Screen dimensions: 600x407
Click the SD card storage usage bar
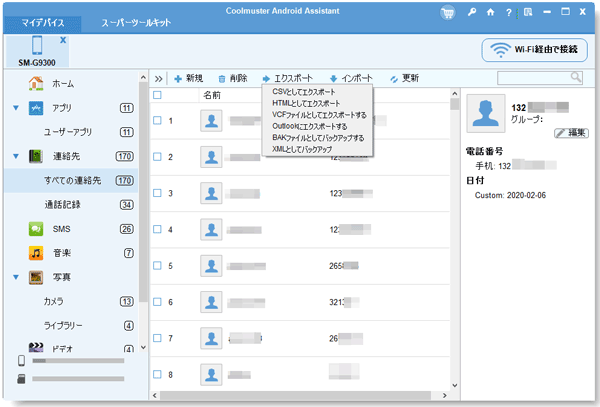(x=78, y=379)
